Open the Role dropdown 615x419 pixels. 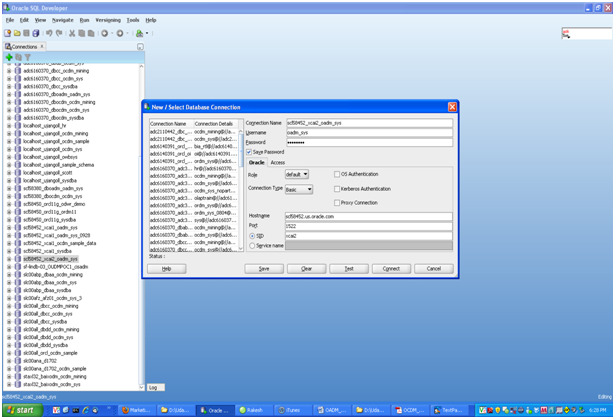(297, 174)
